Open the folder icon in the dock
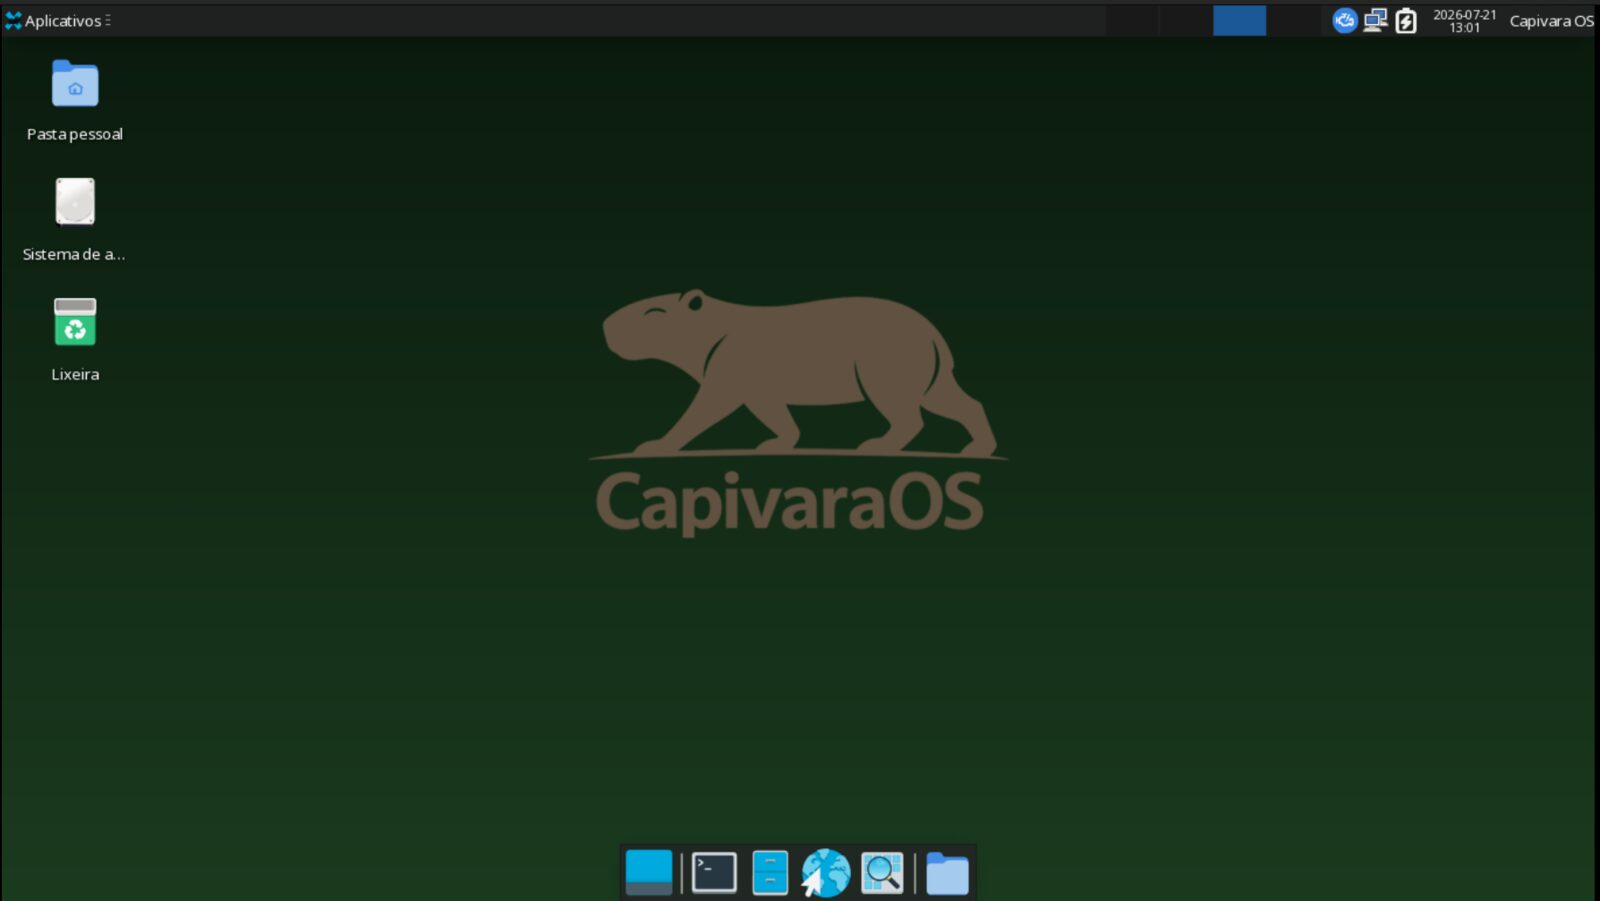 click(947, 874)
